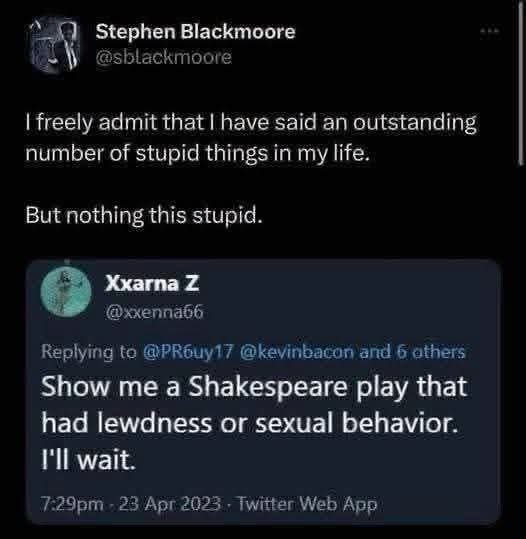Screen dimensions: 526x539
Task: Open Xxarna Z's round avatar
Action: tap(66, 292)
